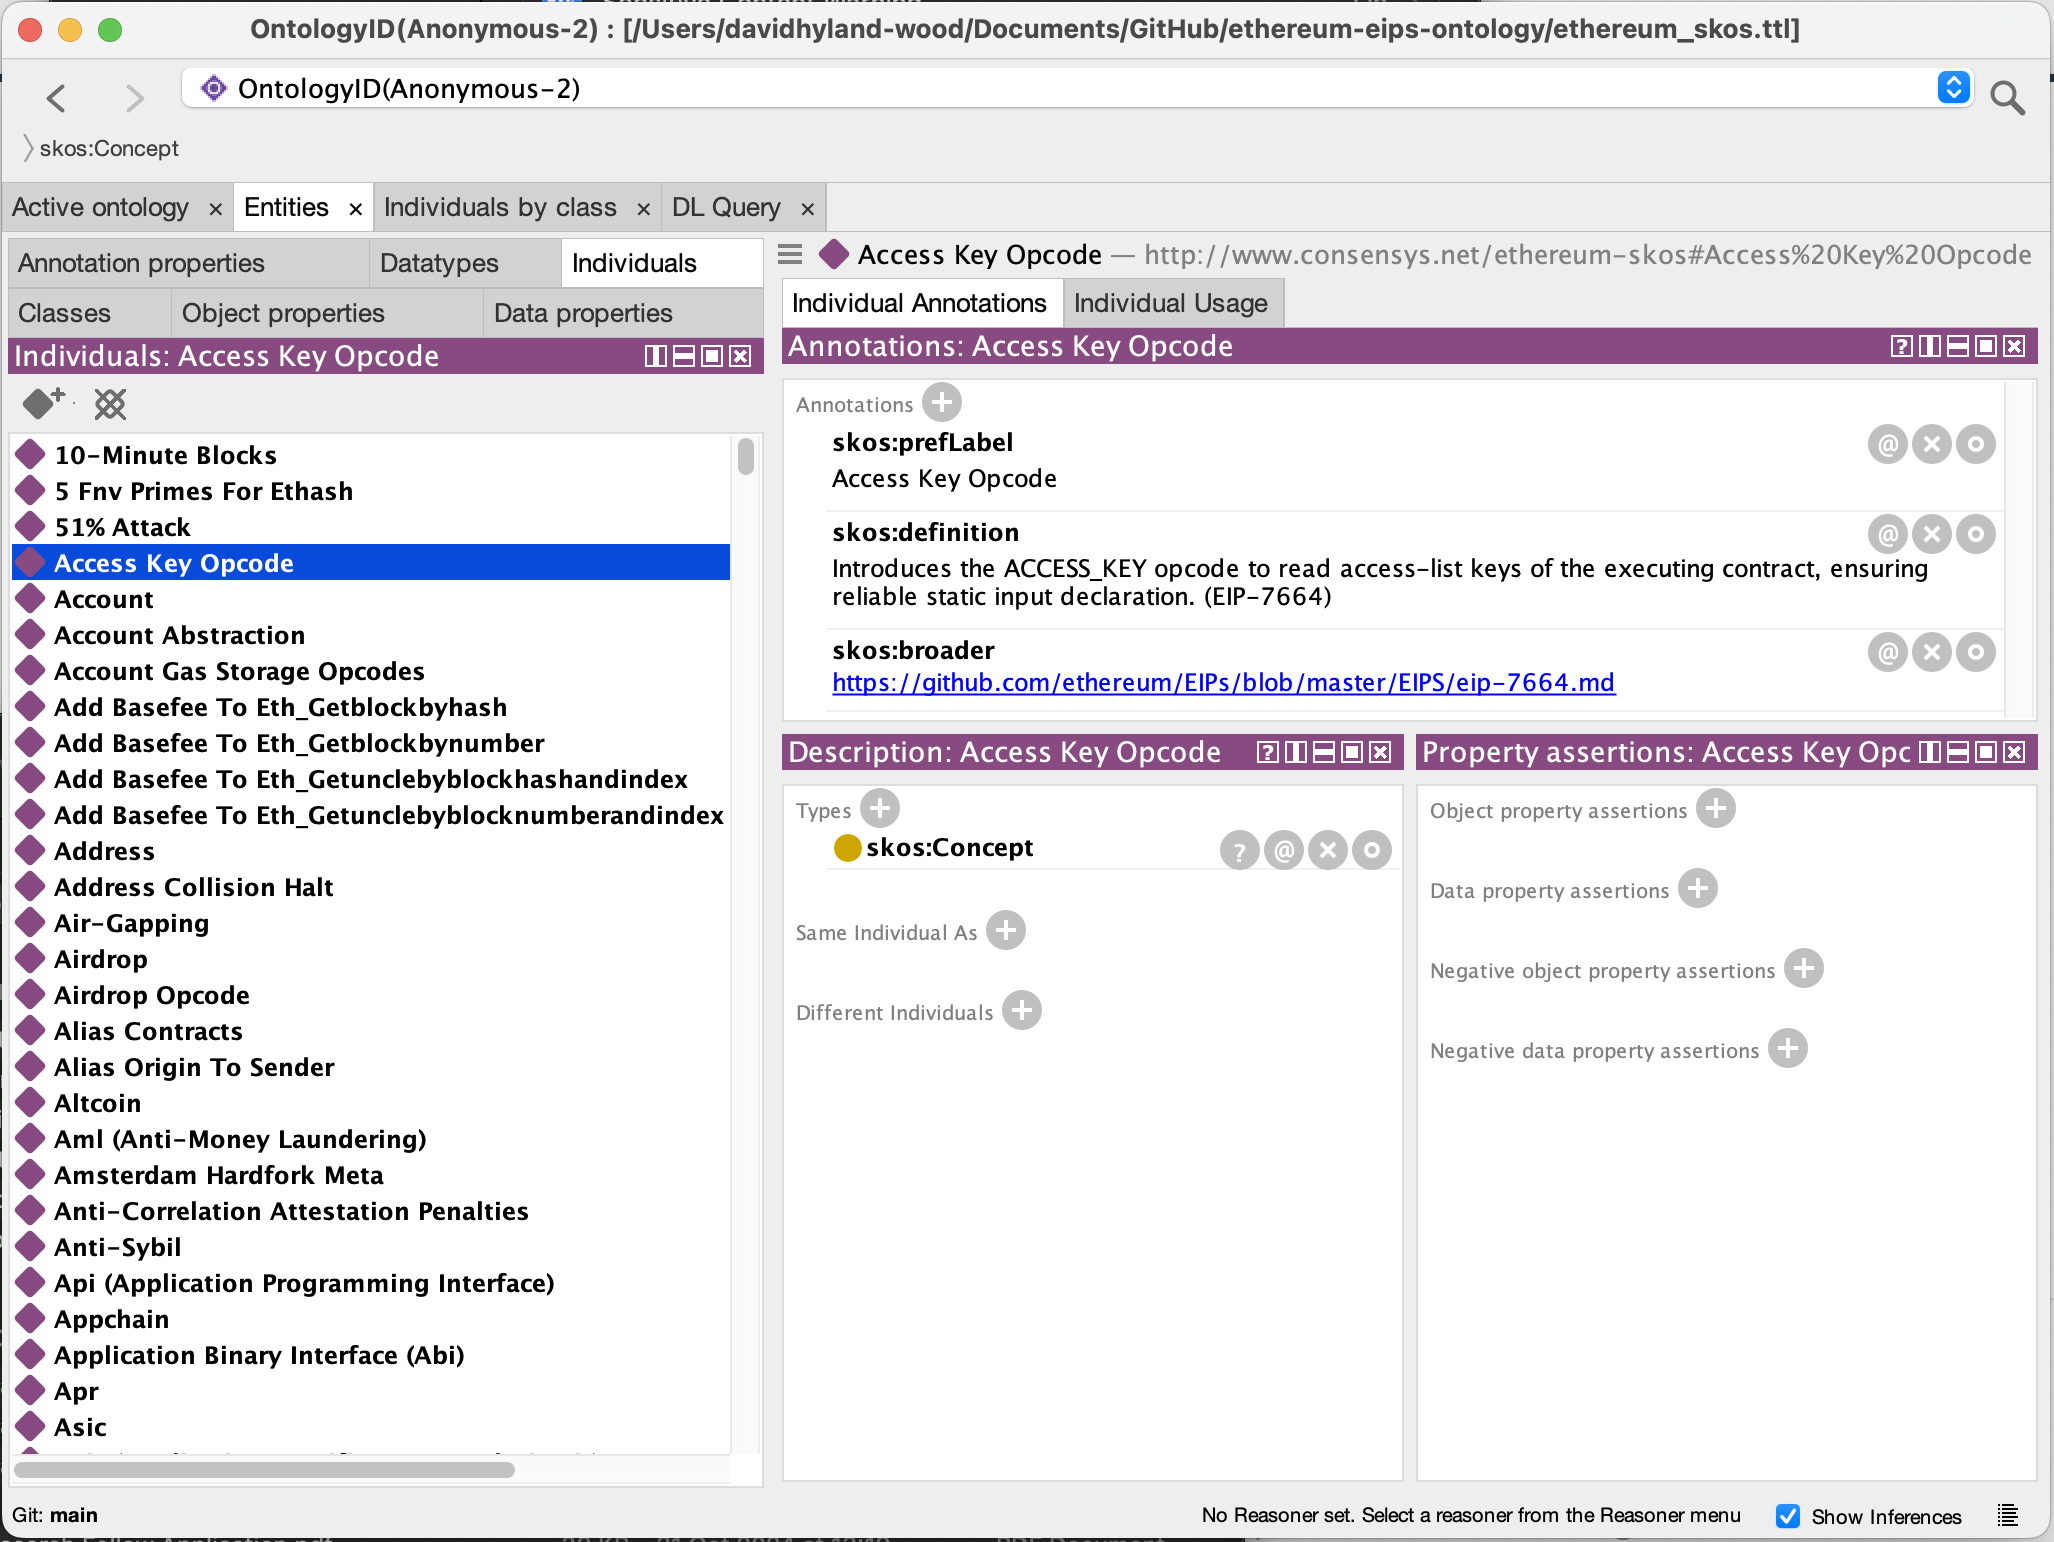Open the log icon in status bar
This screenshot has width=2054, height=1542.
(2007, 1515)
